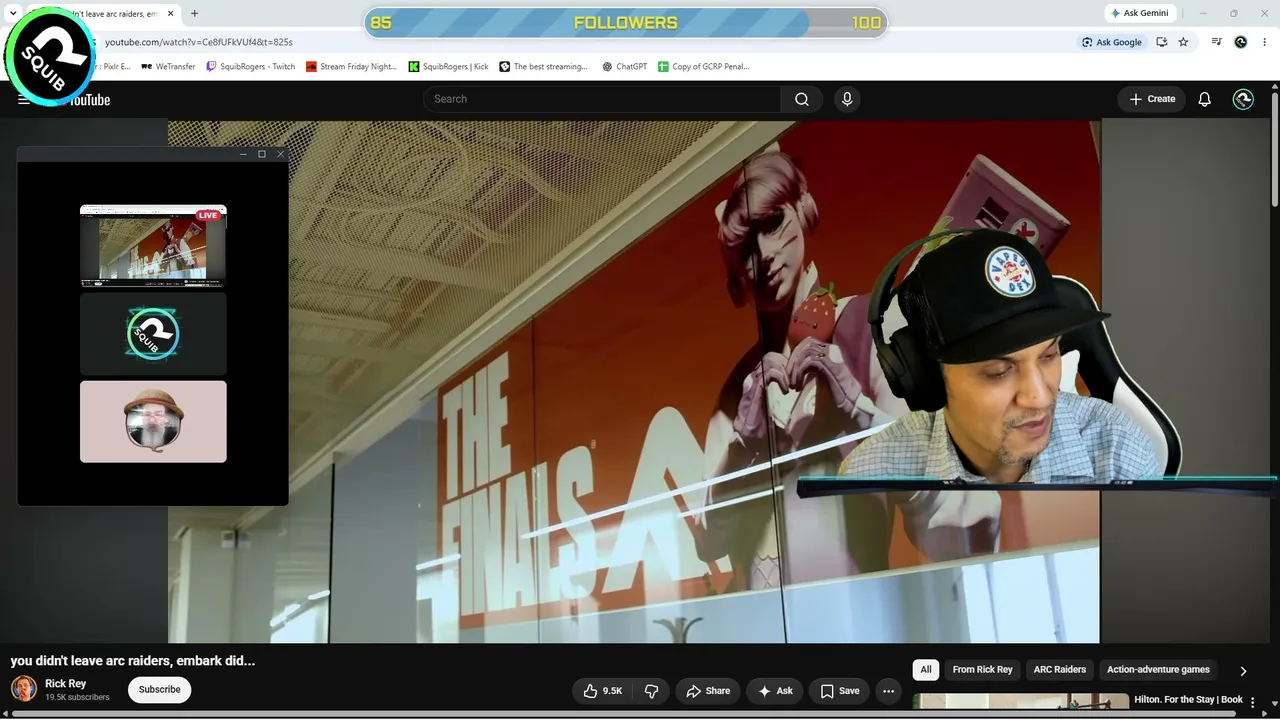Open The best streaming bookmark

coord(544,67)
